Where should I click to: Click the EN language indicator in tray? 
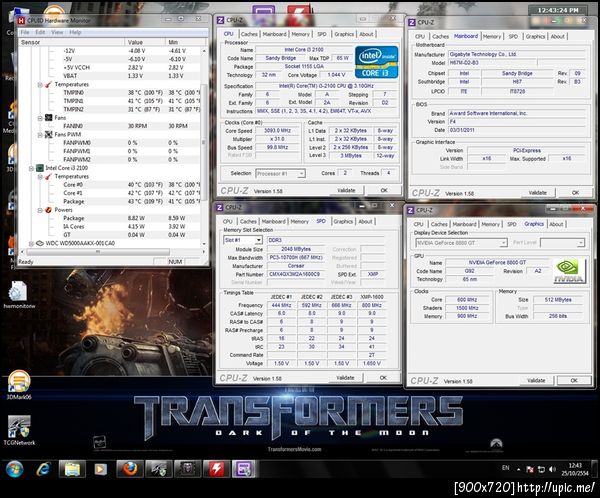(505, 468)
